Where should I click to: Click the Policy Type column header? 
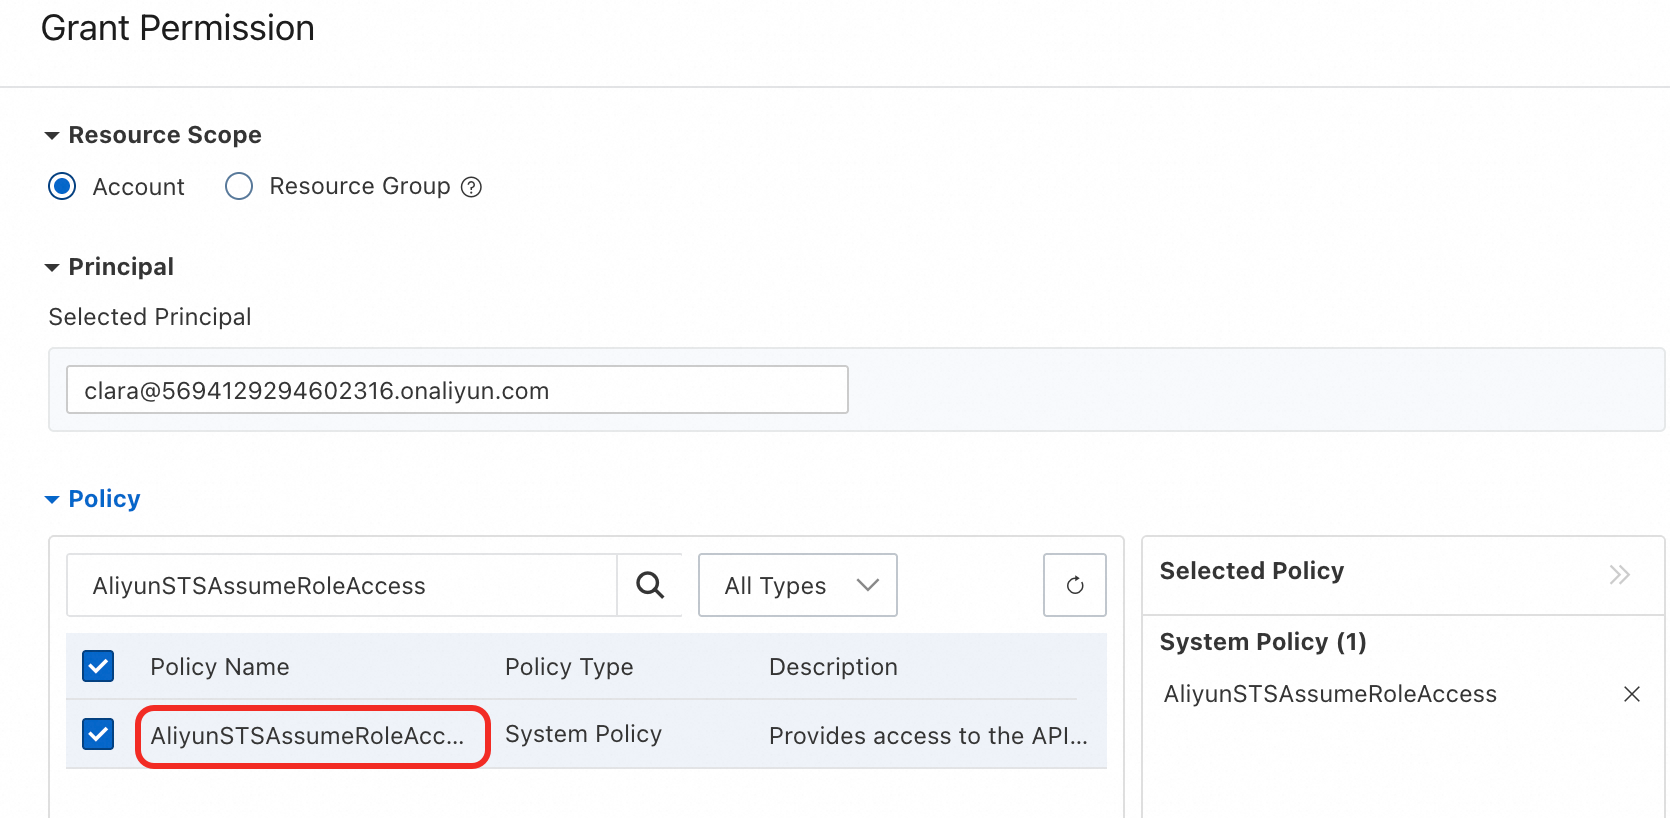coord(568,667)
